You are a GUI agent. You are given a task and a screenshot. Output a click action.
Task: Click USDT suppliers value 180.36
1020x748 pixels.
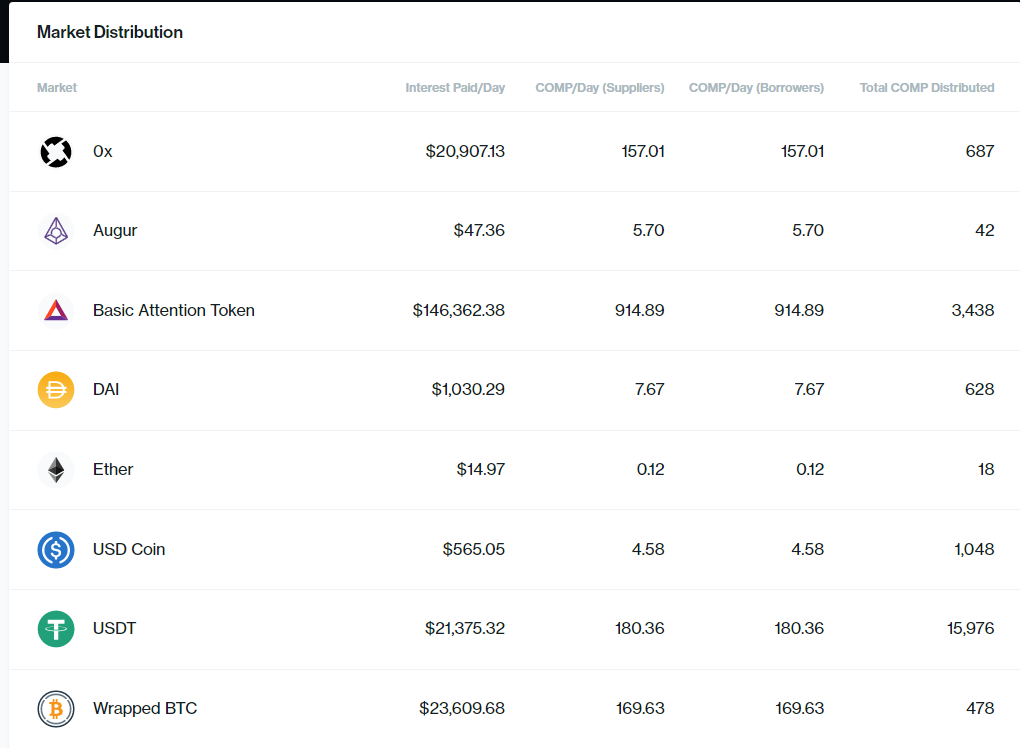pyautogui.click(x=639, y=628)
